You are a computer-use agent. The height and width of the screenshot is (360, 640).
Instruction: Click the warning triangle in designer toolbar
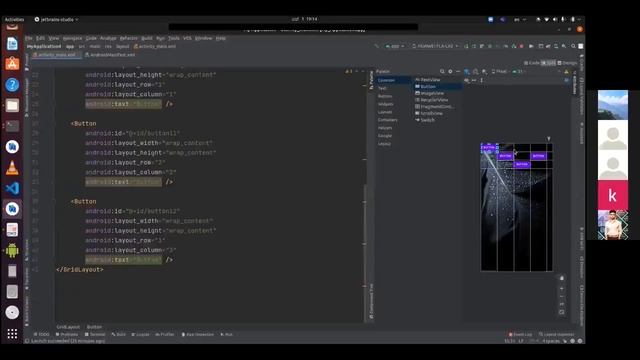566,71
